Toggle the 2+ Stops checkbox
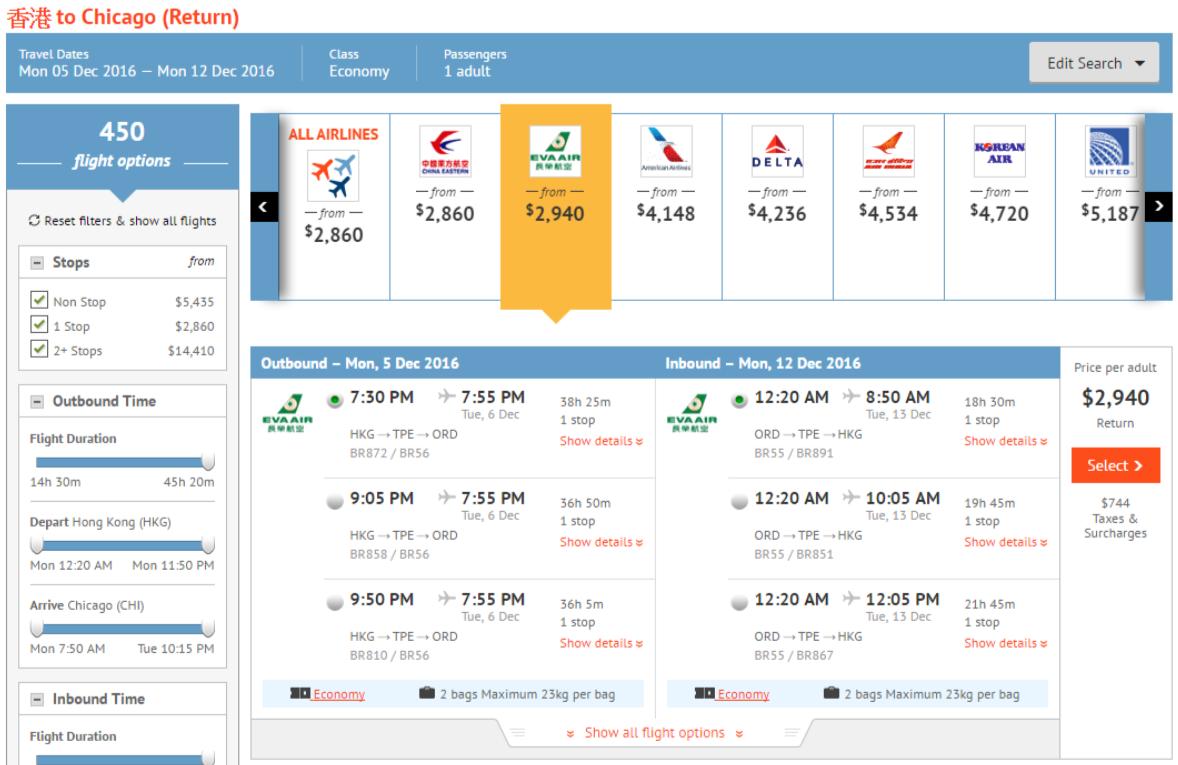Screen dimensions: 1178x765 [39, 350]
